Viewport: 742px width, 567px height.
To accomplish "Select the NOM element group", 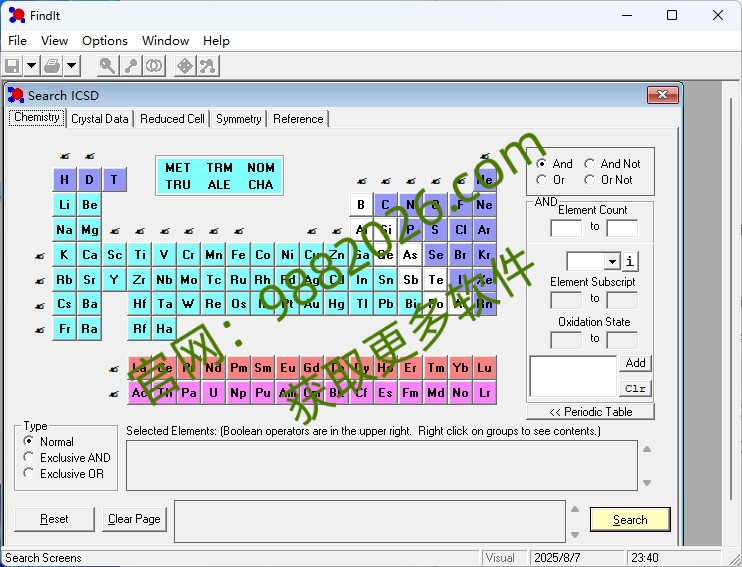I will click(261, 168).
